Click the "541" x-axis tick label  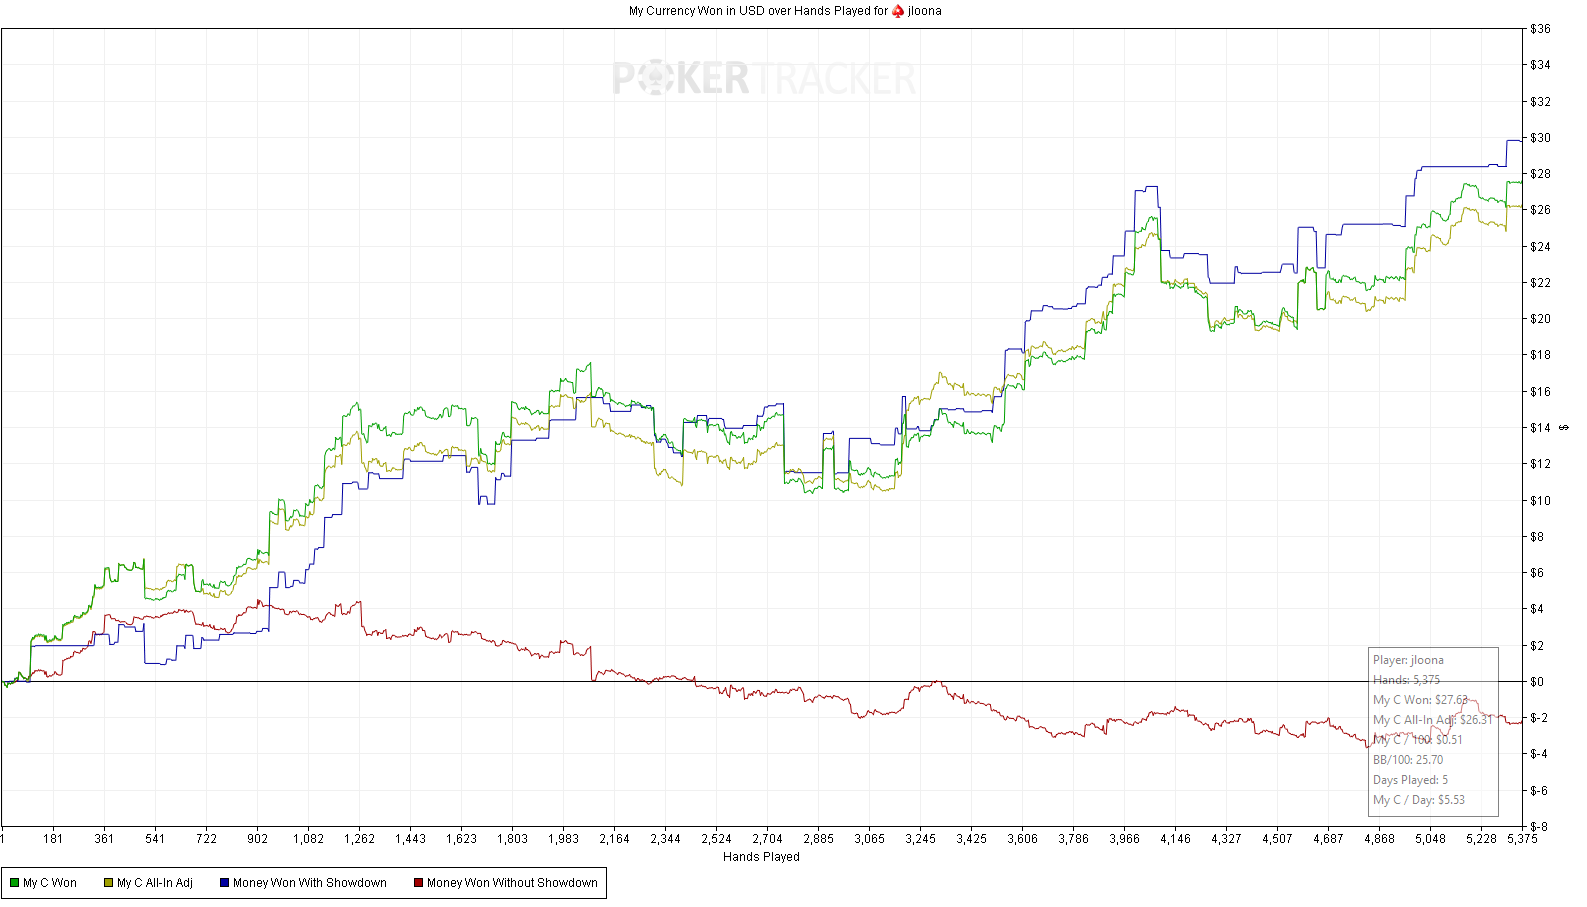point(155,839)
